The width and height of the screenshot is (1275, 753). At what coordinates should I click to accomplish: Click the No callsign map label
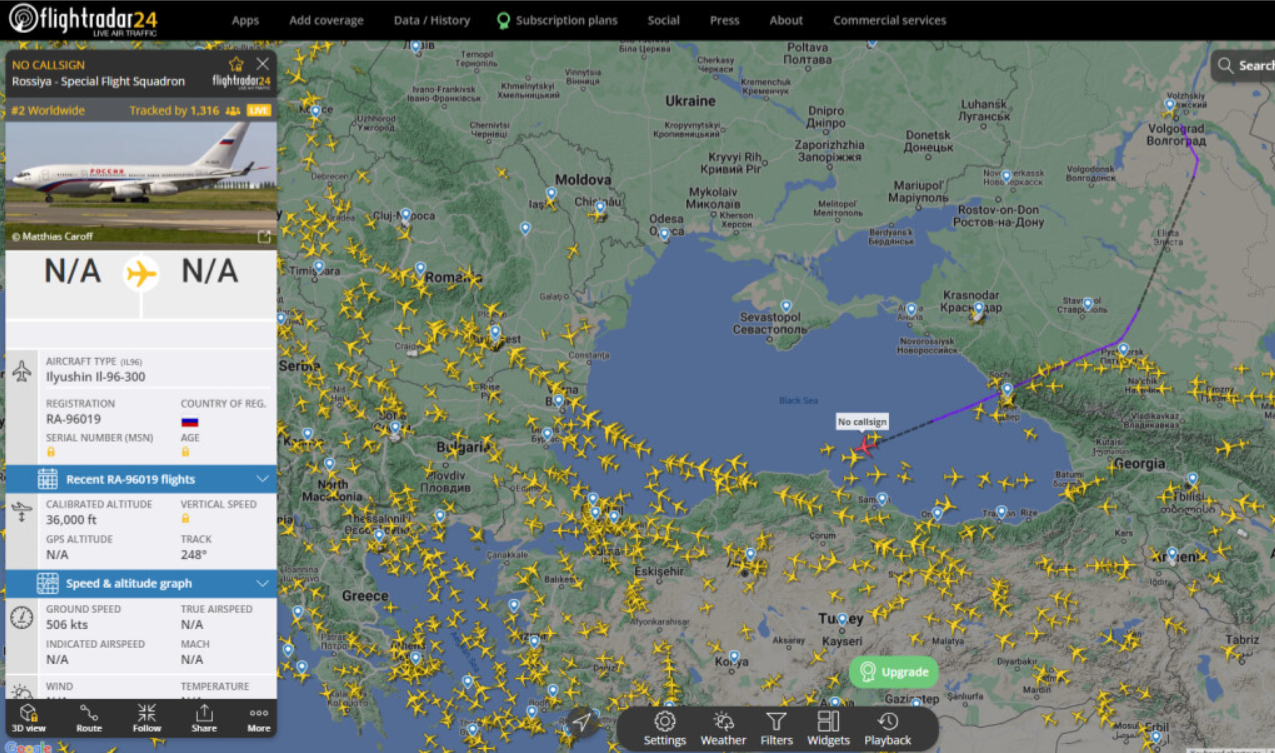tap(862, 422)
